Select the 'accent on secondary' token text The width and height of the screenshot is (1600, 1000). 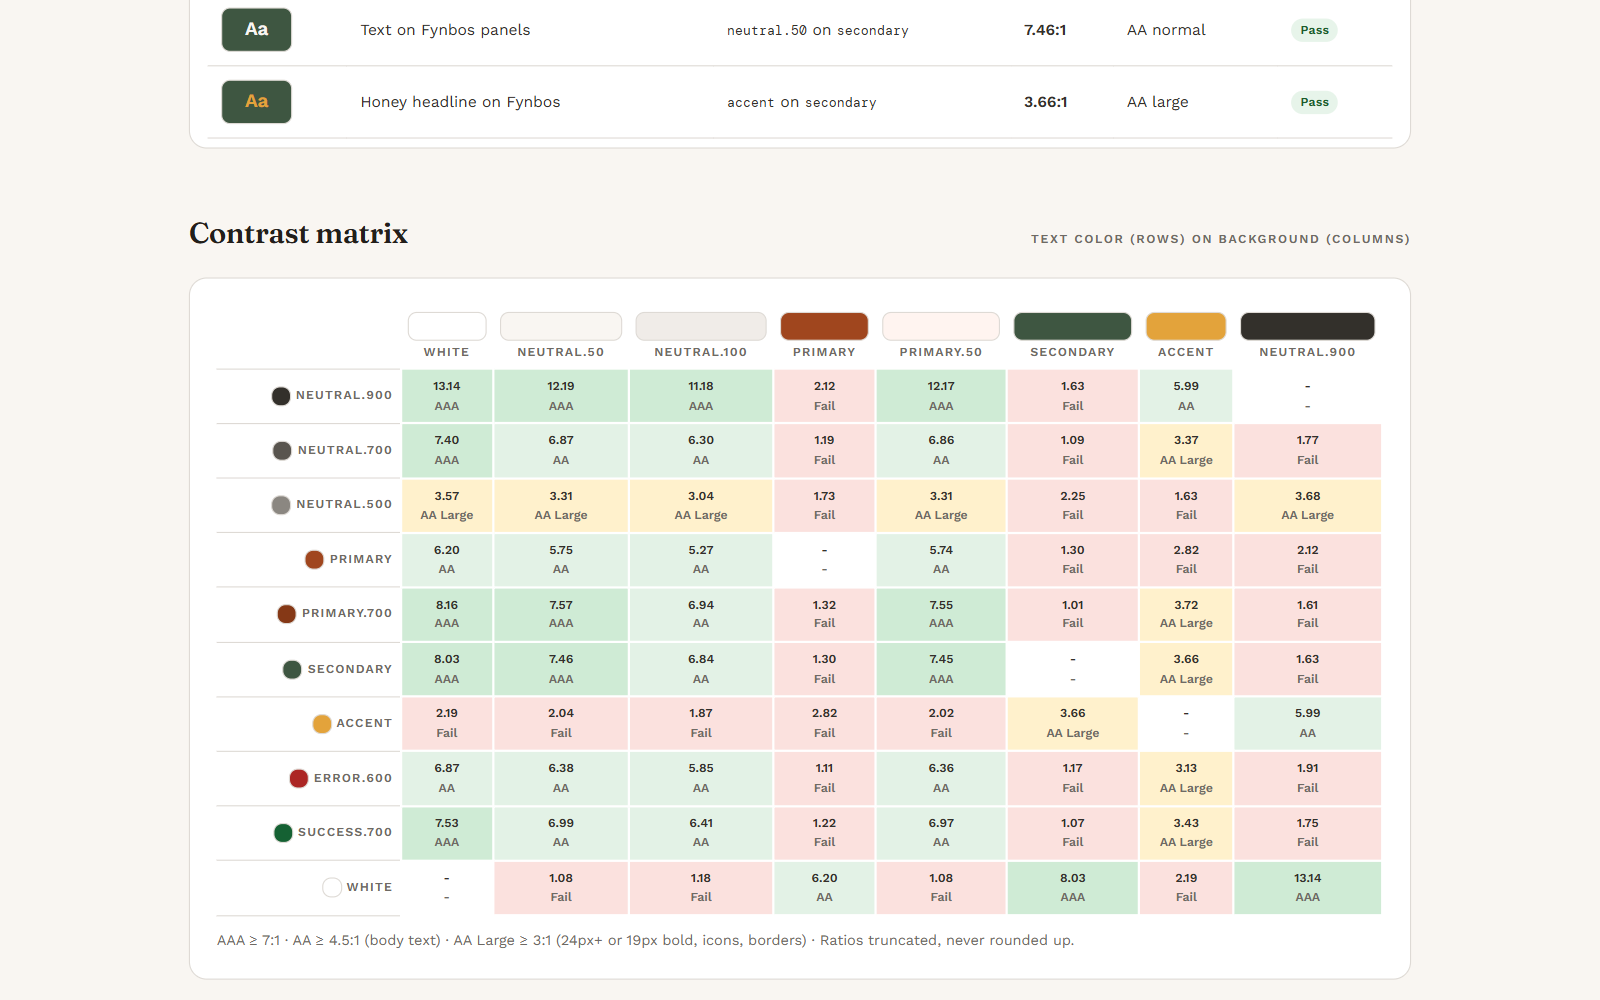[802, 103]
